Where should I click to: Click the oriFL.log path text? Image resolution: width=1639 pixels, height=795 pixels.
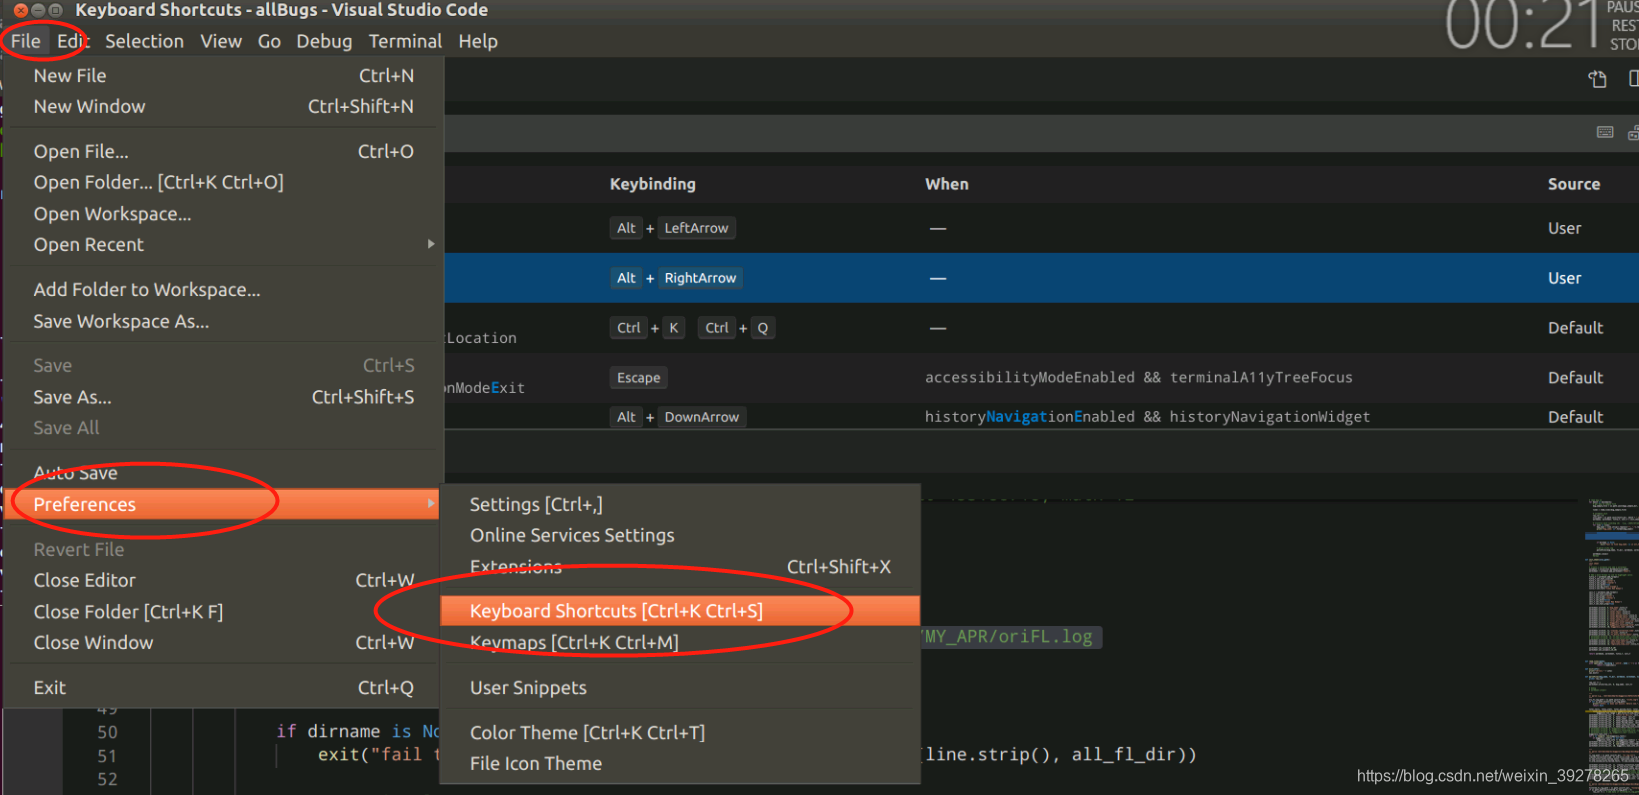point(1009,637)
